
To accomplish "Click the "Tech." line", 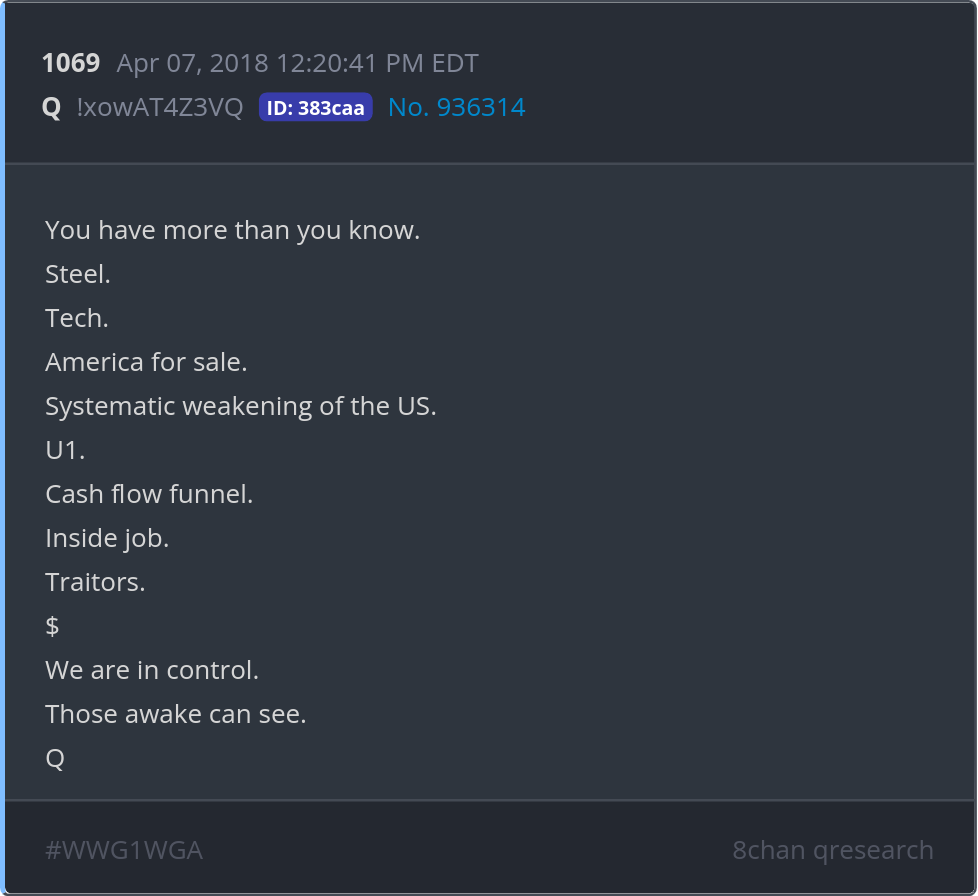I will [x=77, y=318].
